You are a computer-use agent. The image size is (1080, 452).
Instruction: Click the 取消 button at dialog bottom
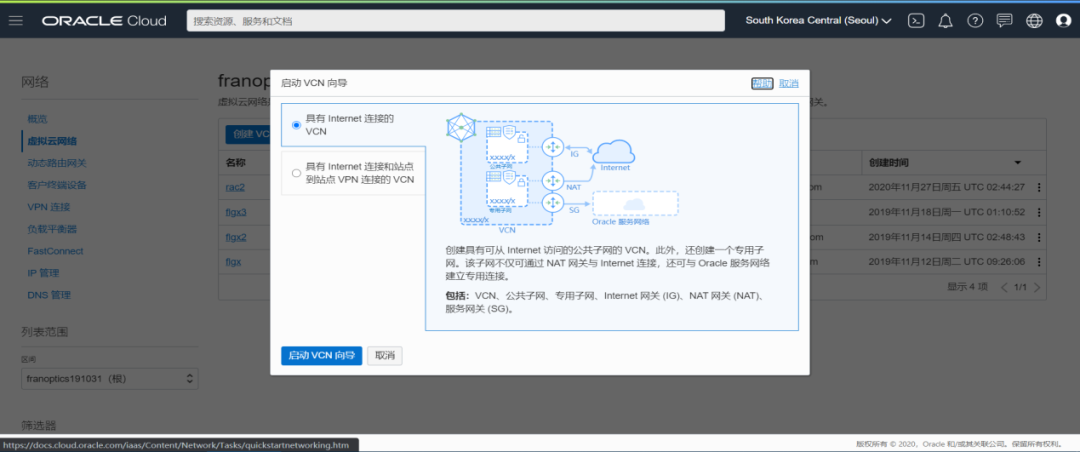point(384,356)
